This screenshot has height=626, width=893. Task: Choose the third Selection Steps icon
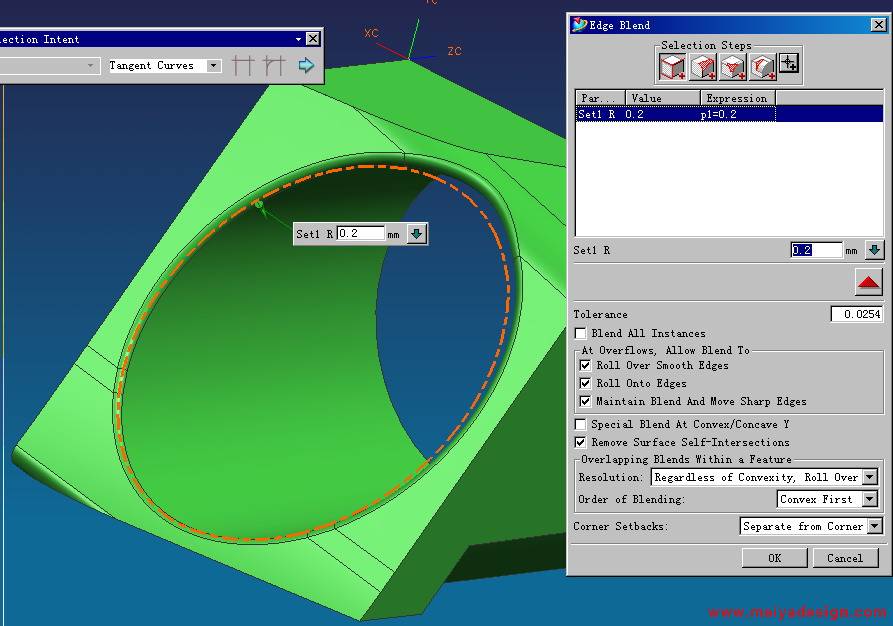[733, 67]
